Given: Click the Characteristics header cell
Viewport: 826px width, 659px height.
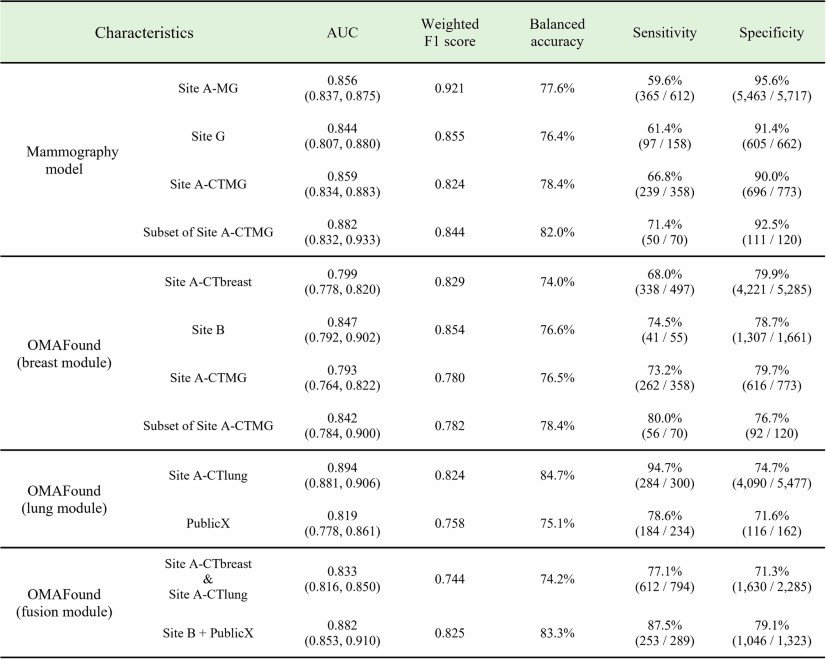Looking at the screenshot, I should (144, 33).
